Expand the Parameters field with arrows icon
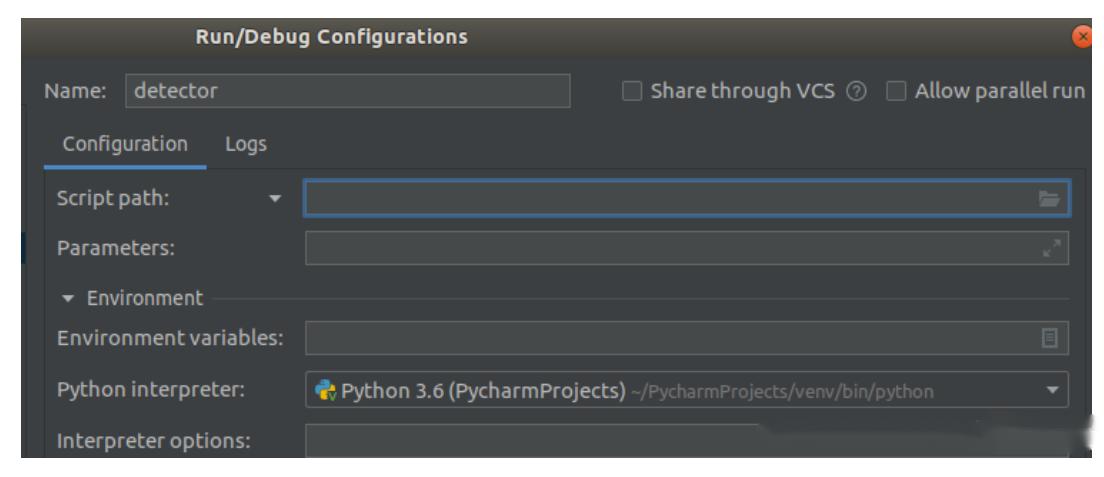This screenshot has height=477, width=1104. tap(1049, 249)
